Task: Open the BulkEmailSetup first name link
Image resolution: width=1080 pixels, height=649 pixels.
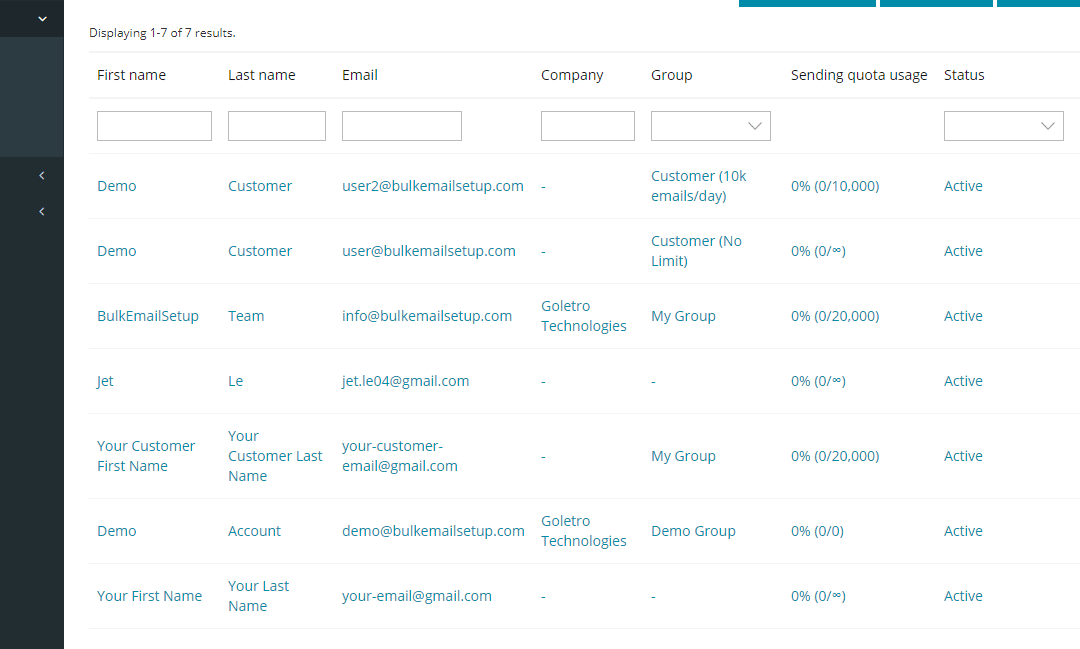Action: (x=148, y=316)
